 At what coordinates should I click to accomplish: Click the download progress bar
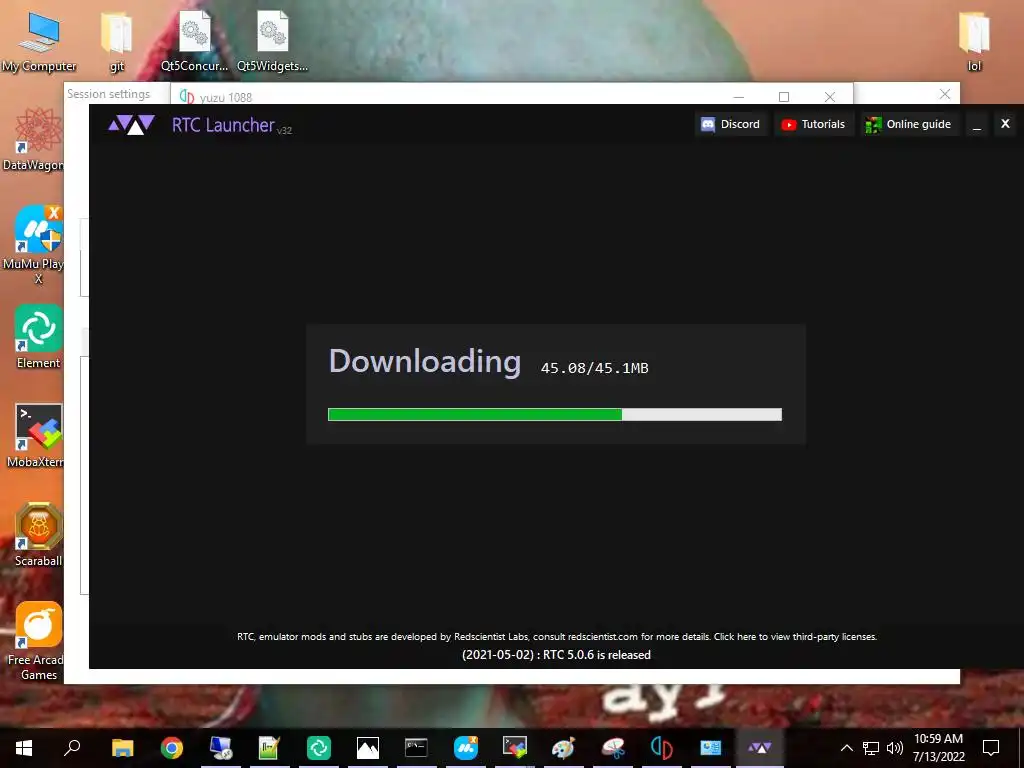coord(554,414)
